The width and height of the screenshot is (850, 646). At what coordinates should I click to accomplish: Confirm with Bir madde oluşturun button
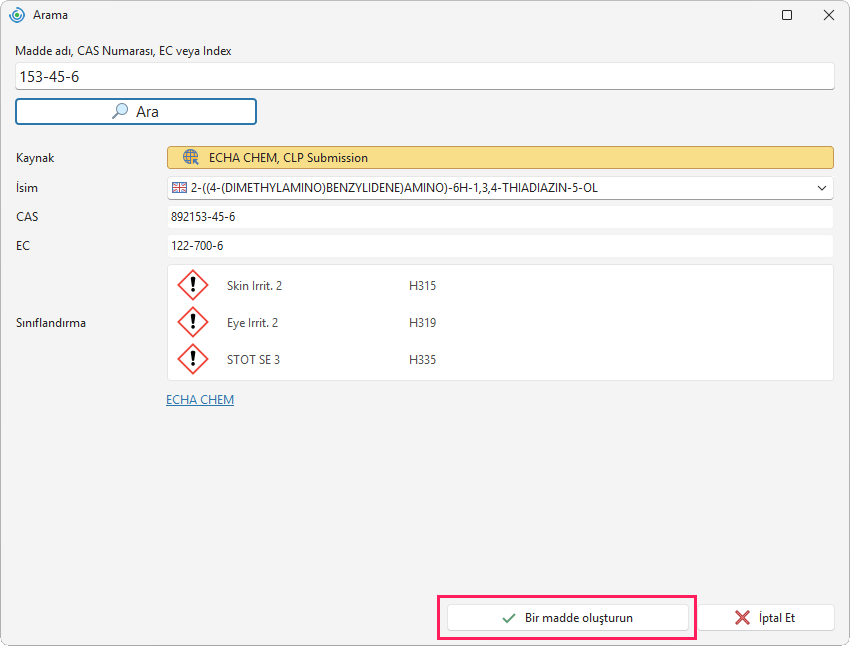(x=568, y=618)
